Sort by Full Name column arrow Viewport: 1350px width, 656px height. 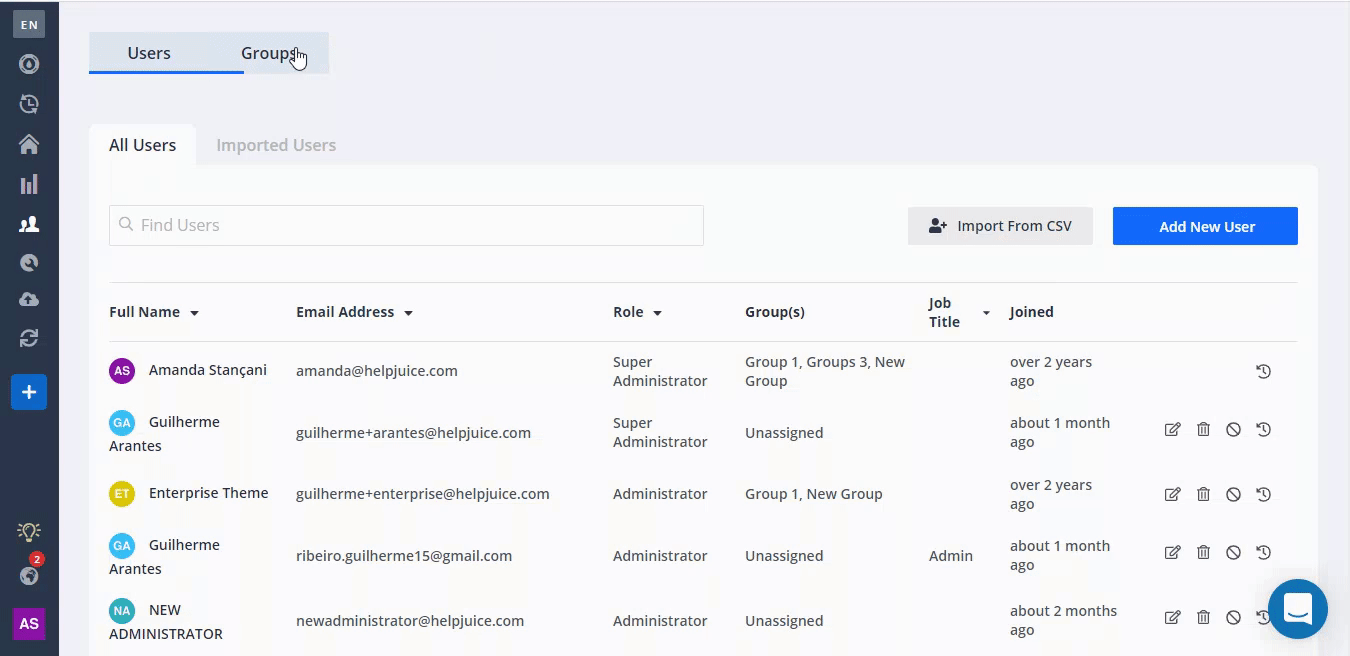[x=194, y=313]
